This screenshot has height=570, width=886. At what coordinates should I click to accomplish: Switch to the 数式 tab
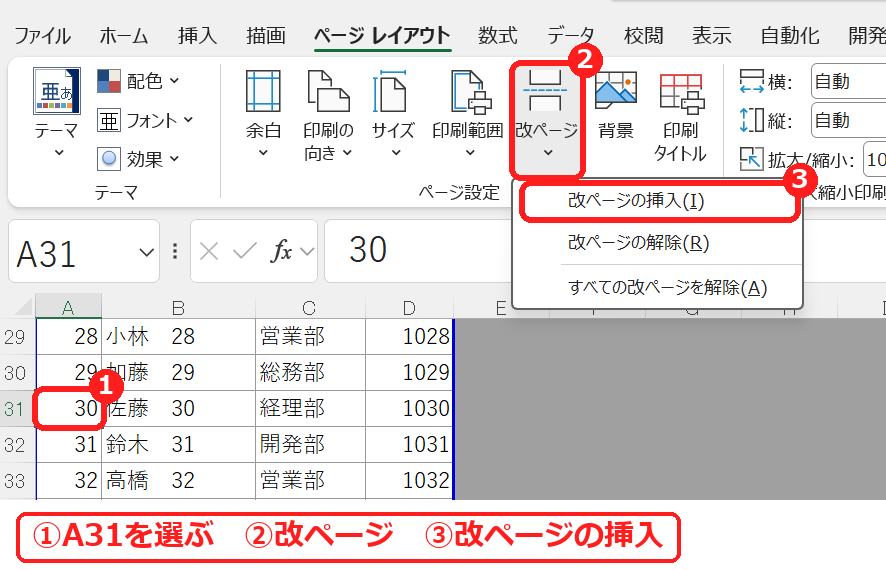point(497,36)
